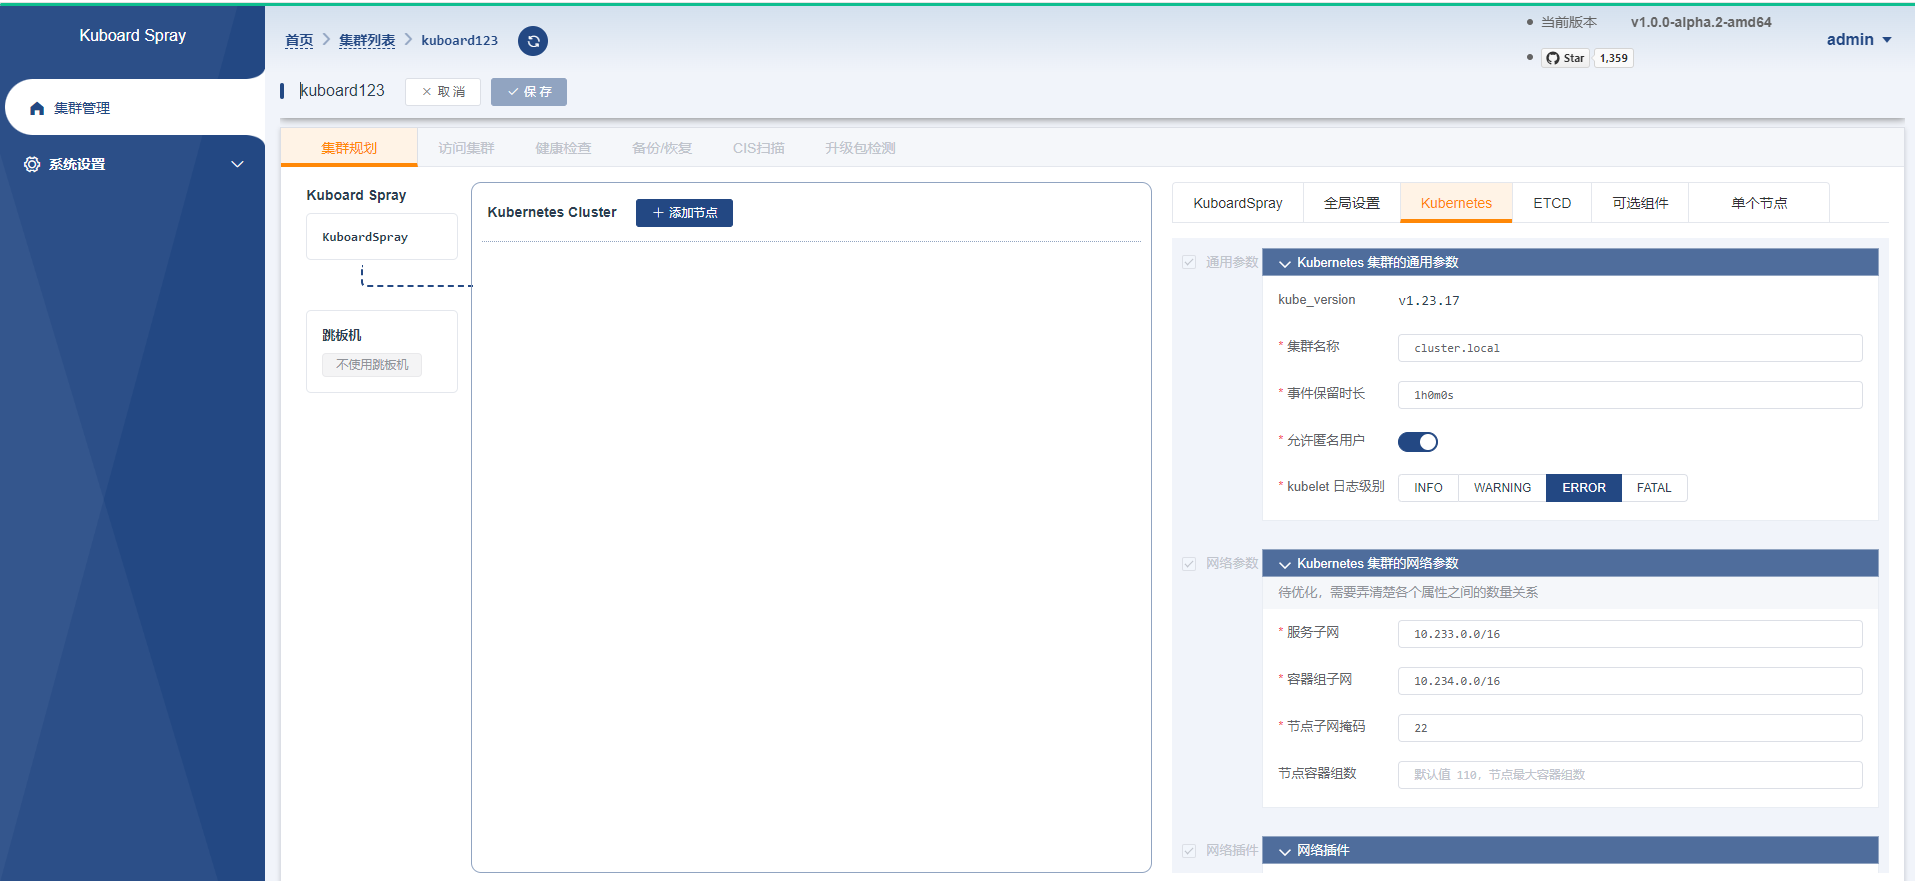Screen dimensions: 1915x881
Task: Open the 全局设置 tab
Action: (x=1352, y=203)
